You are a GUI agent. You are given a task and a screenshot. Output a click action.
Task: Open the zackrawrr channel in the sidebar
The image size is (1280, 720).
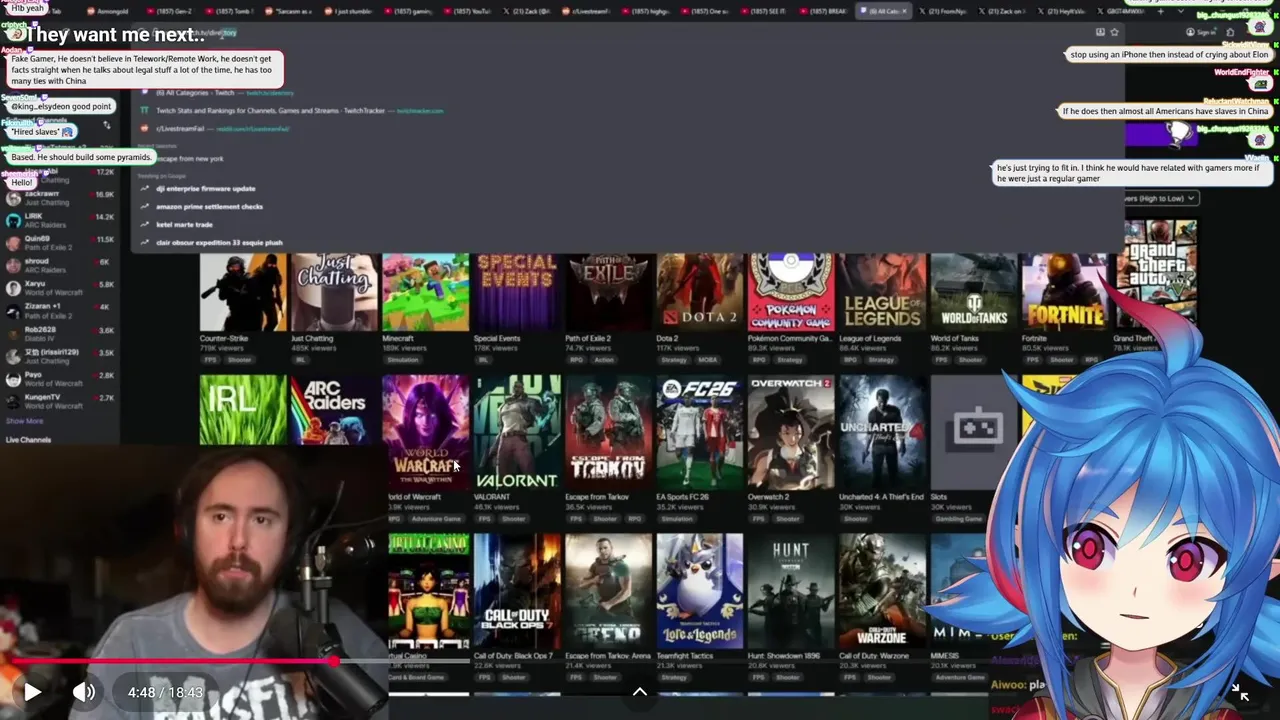point(60,198)
